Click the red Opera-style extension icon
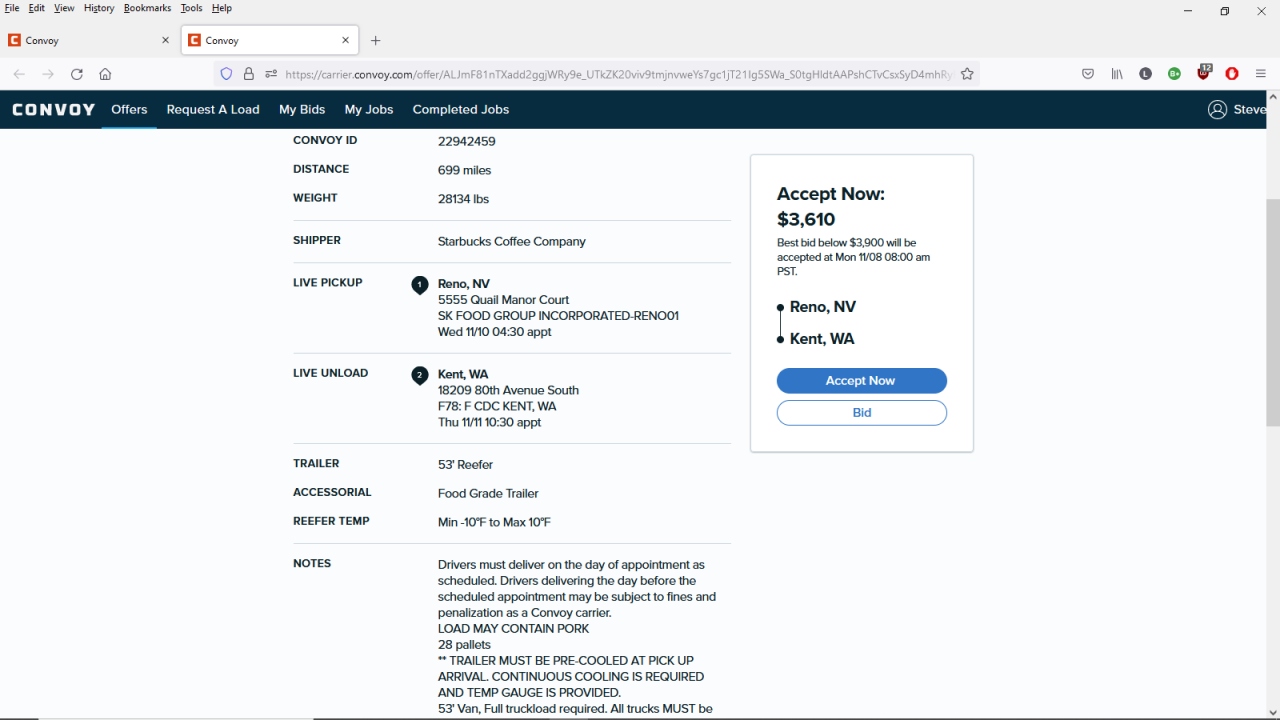Image resolution: width=1280 pixels, height=720 pixels. point(1232,74)
